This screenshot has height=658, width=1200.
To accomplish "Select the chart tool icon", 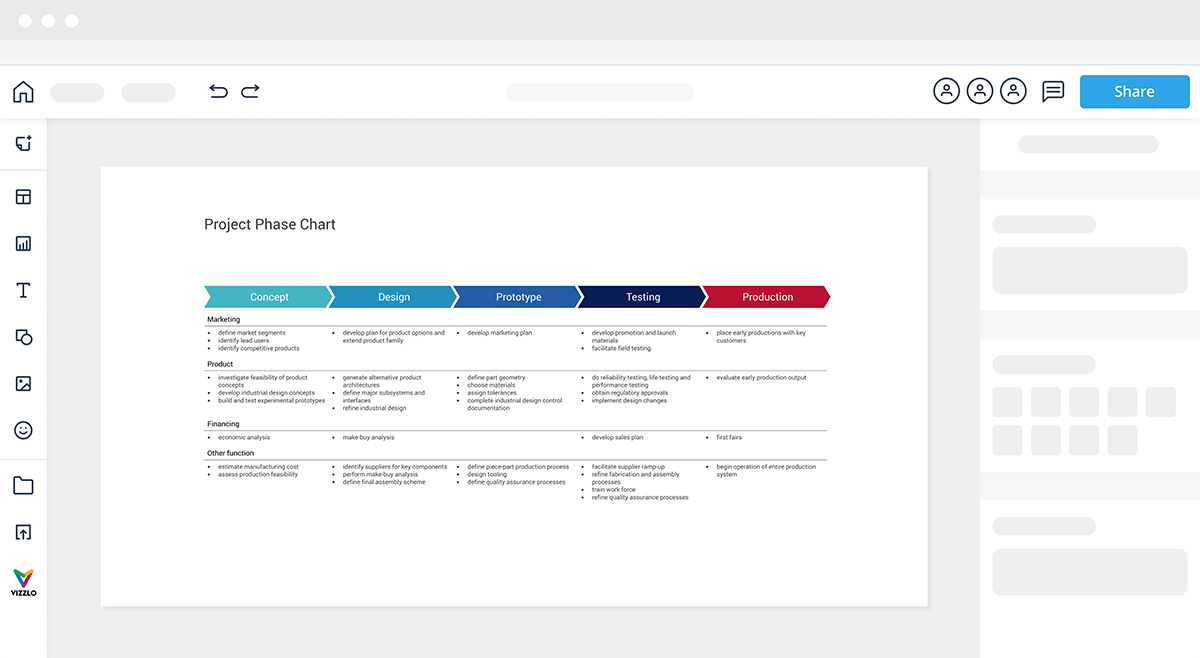I will [23, 244].
